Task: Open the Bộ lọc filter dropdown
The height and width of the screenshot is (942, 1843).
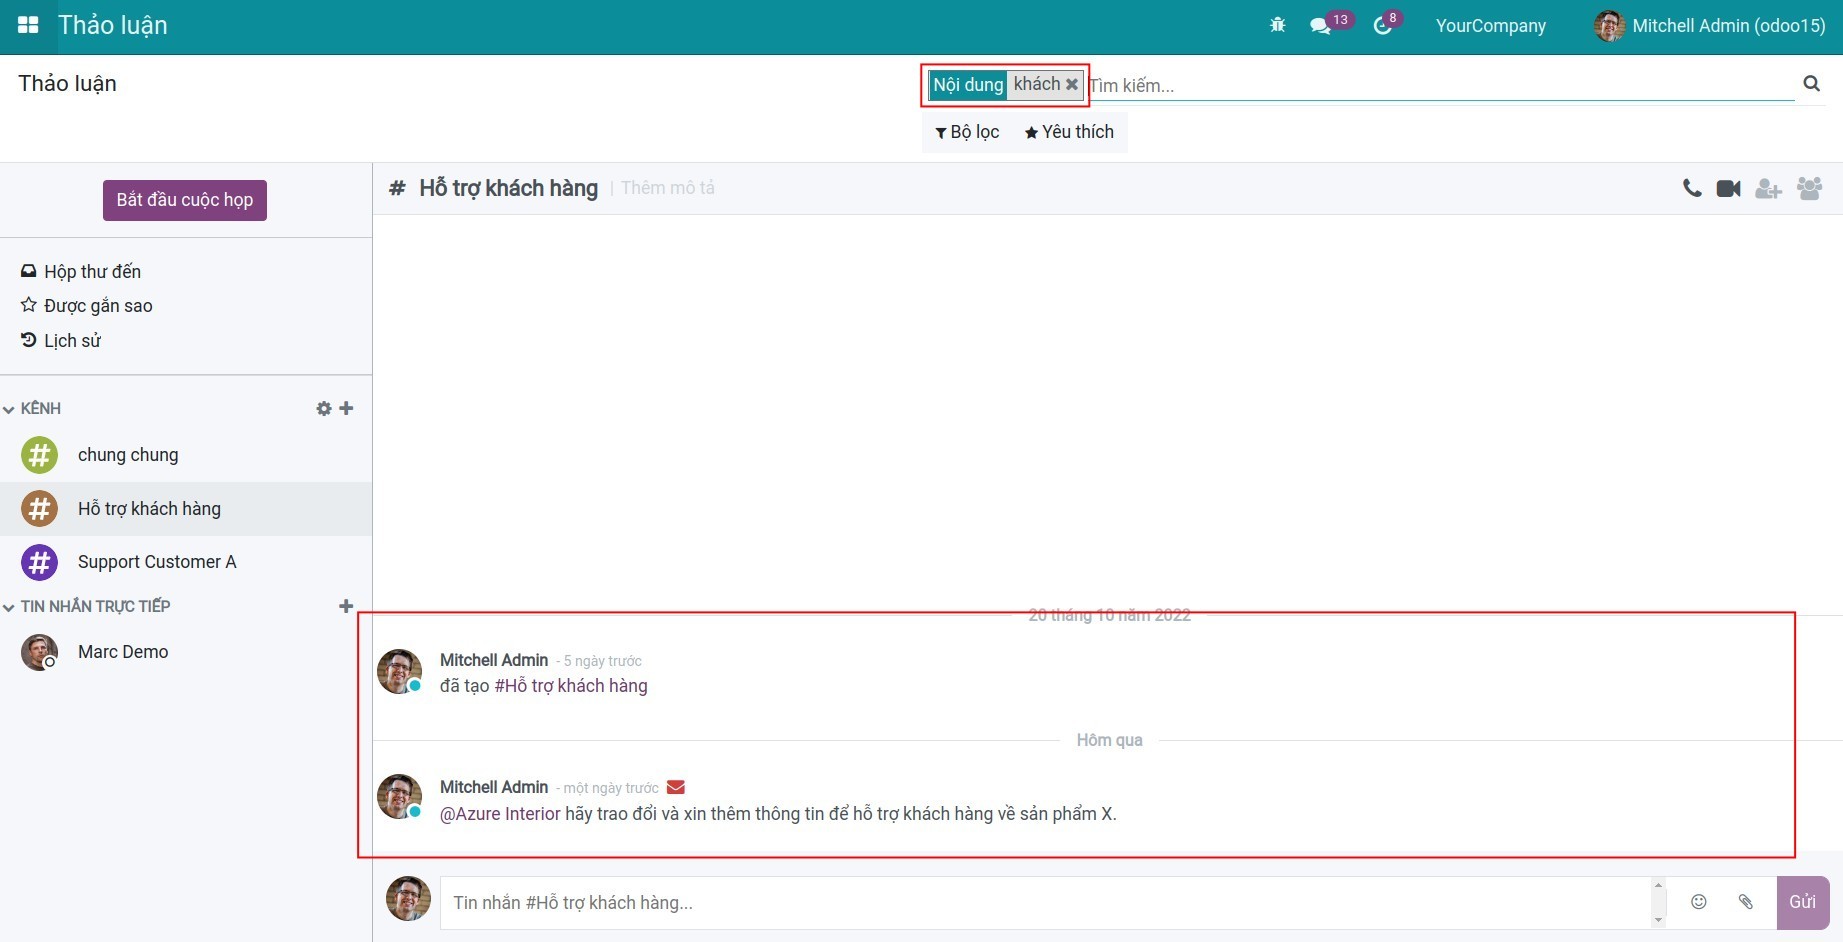Action: click(967, 132)
